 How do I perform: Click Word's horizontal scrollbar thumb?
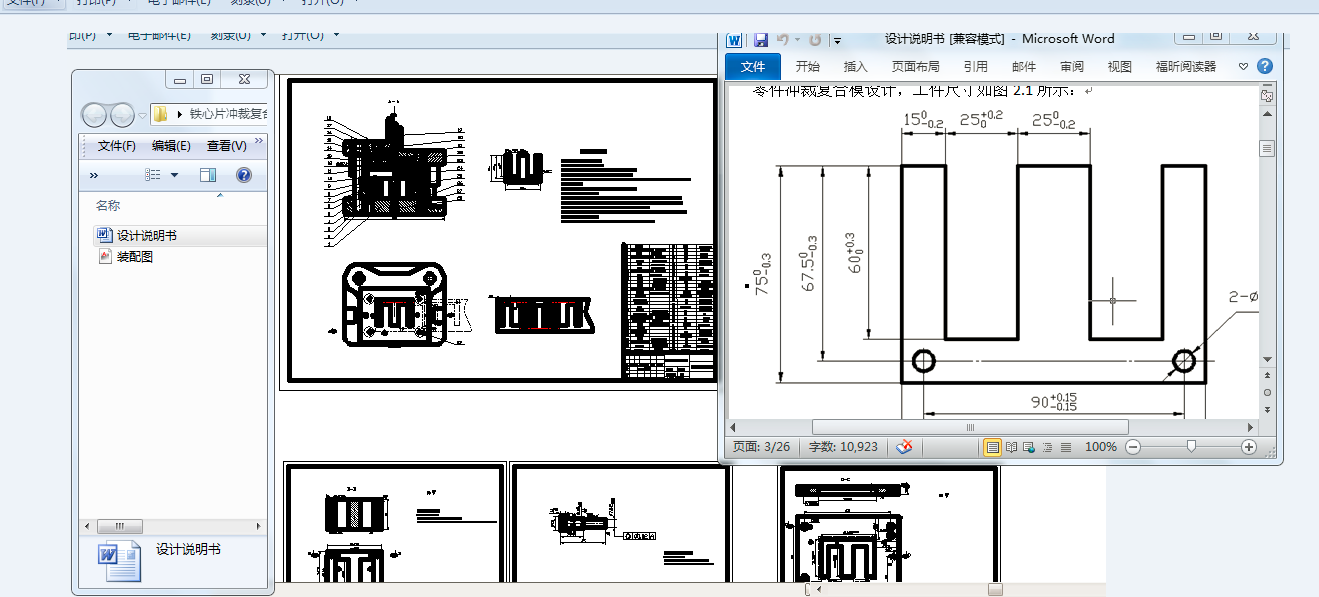(x=969, y=427)
